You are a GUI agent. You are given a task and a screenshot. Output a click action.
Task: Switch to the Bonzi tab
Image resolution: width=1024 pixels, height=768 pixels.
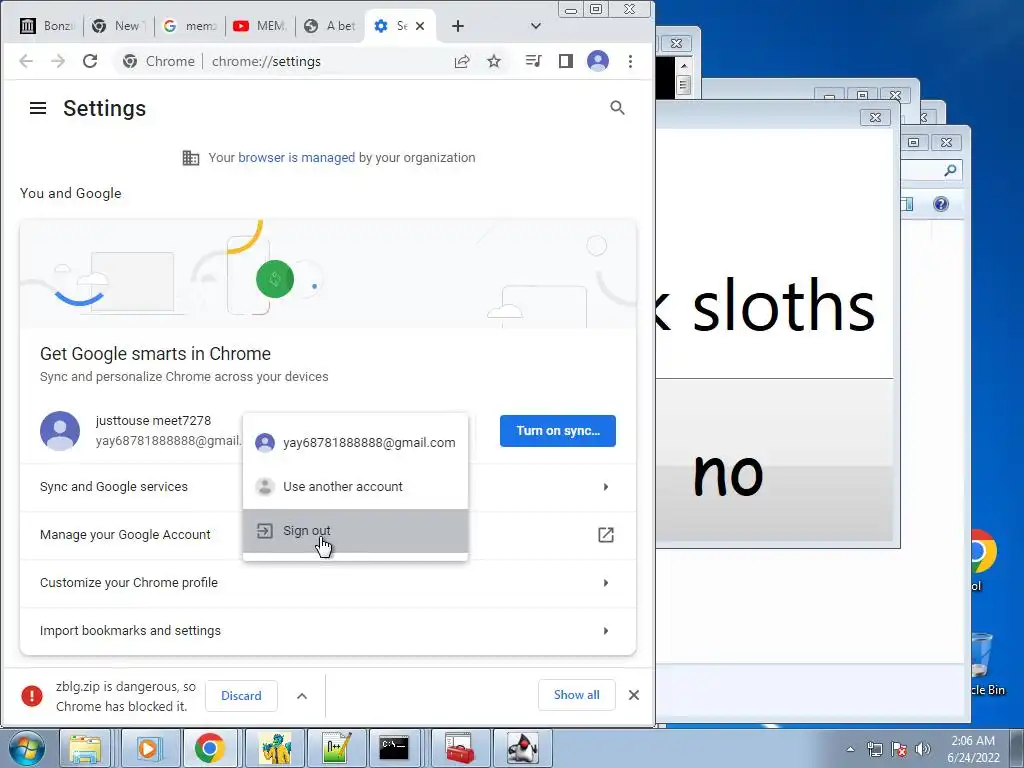coord(47,26)
